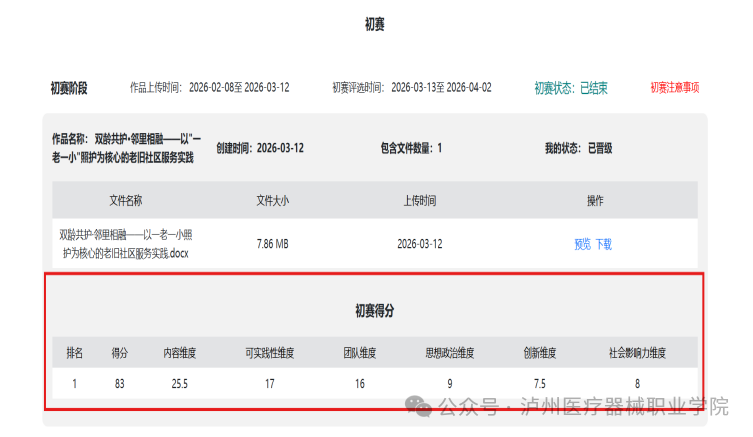Click the innovation score 7.5
The image size is (753, 437).
point(540,384)
